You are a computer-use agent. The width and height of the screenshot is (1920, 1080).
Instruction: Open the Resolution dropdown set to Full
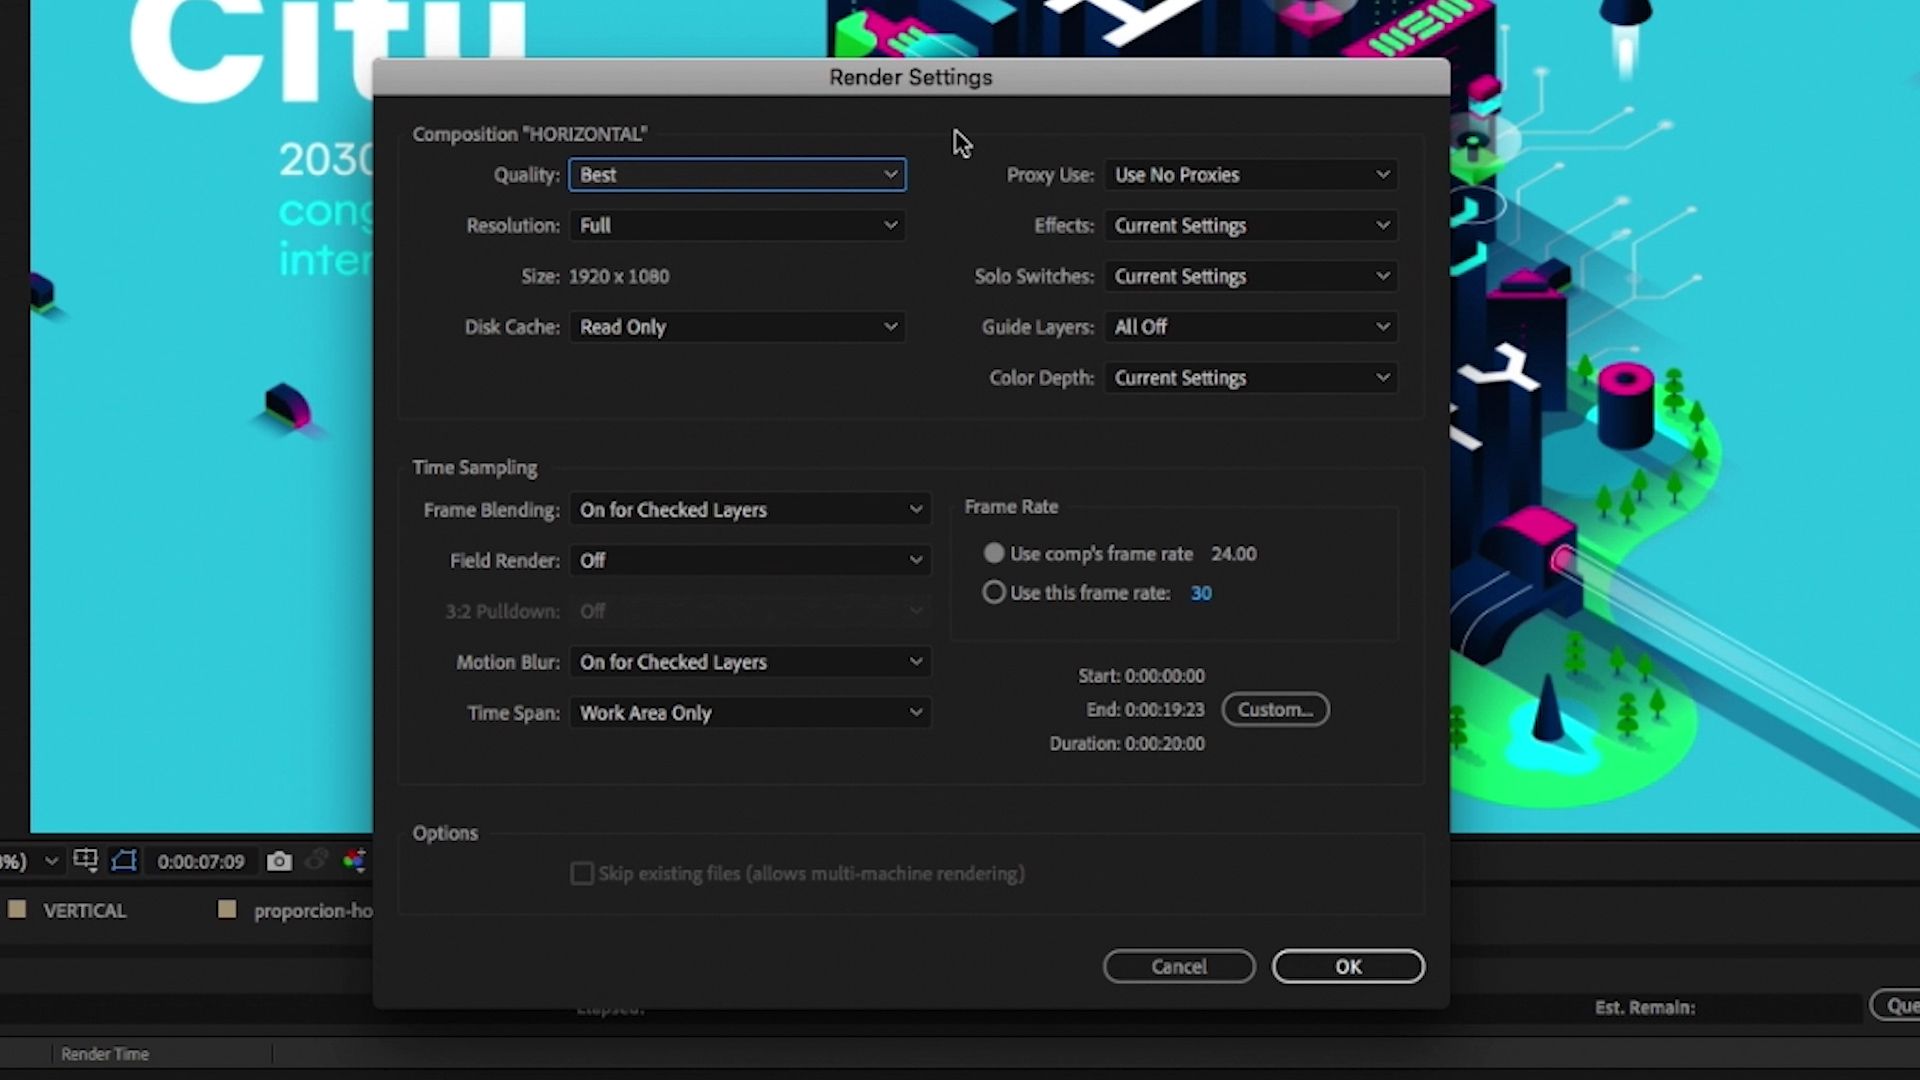(737, 226)
